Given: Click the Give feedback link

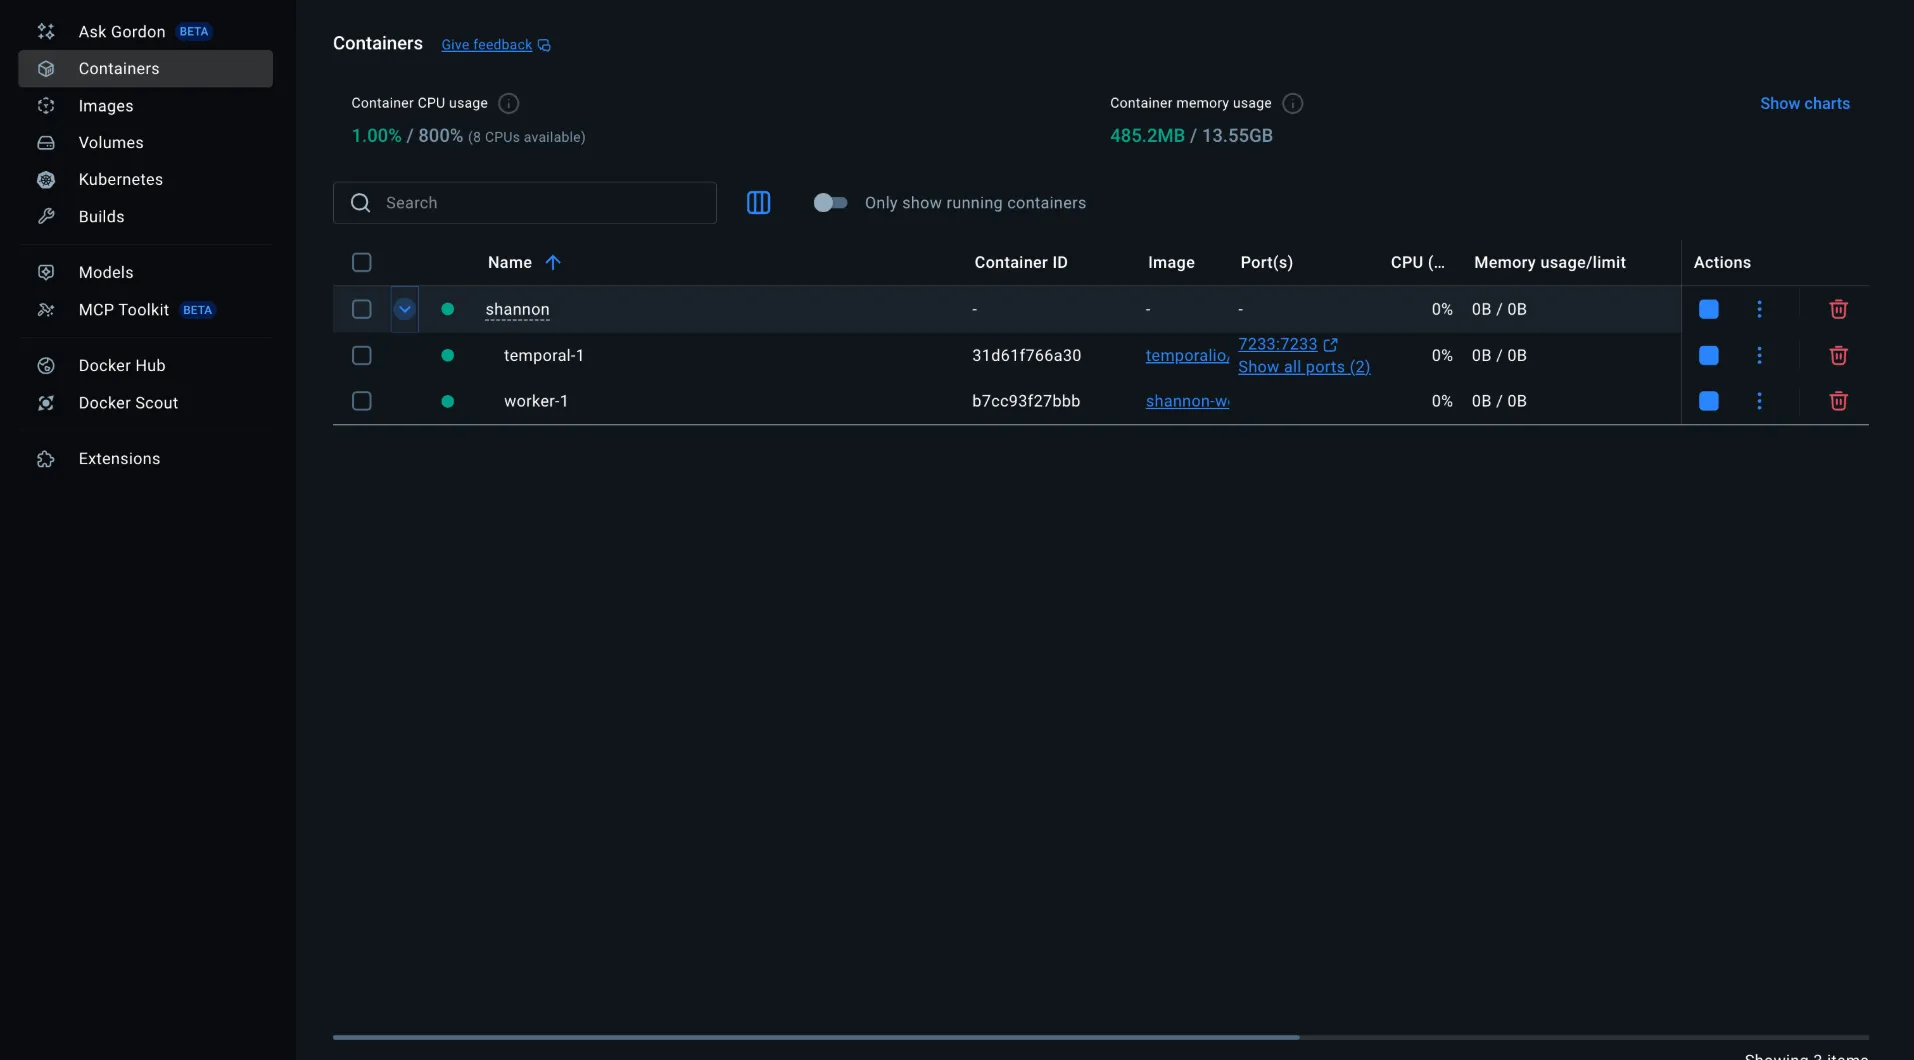Looking at the screenshot, I should click(x=487, y=44).
